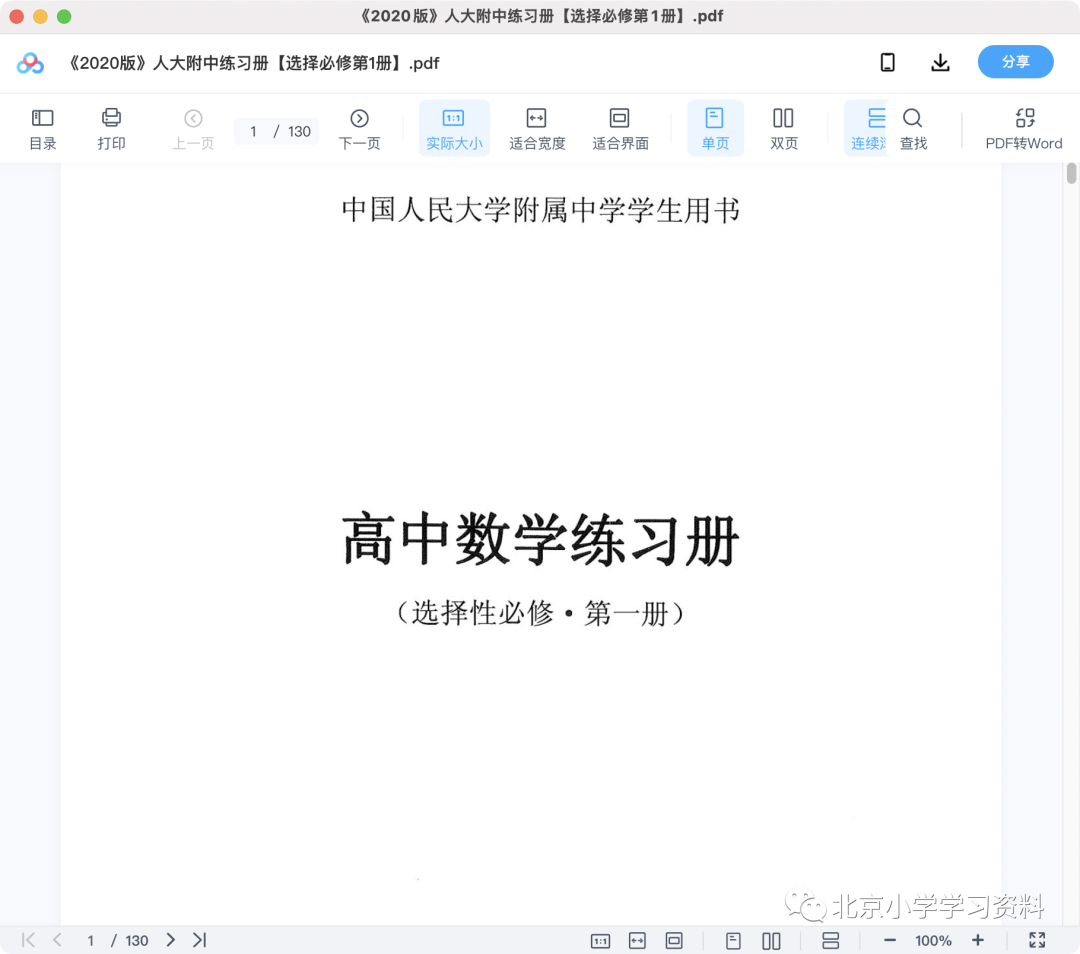
Task: Select 实际大小 actual size view
Action: point(454,129)
